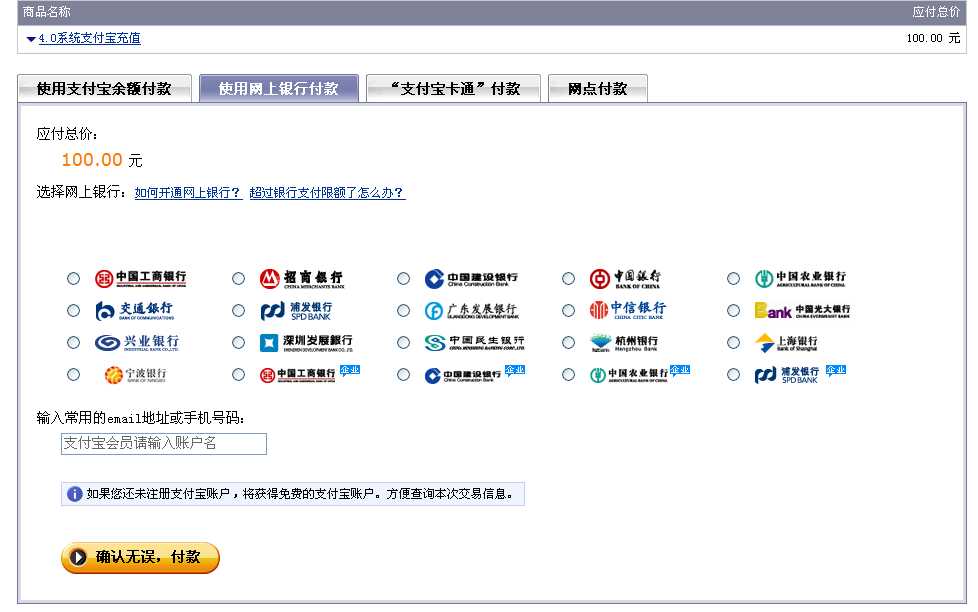Click the 确认无误，付款 button
This screenshot has width=978, height=612.
139,558
